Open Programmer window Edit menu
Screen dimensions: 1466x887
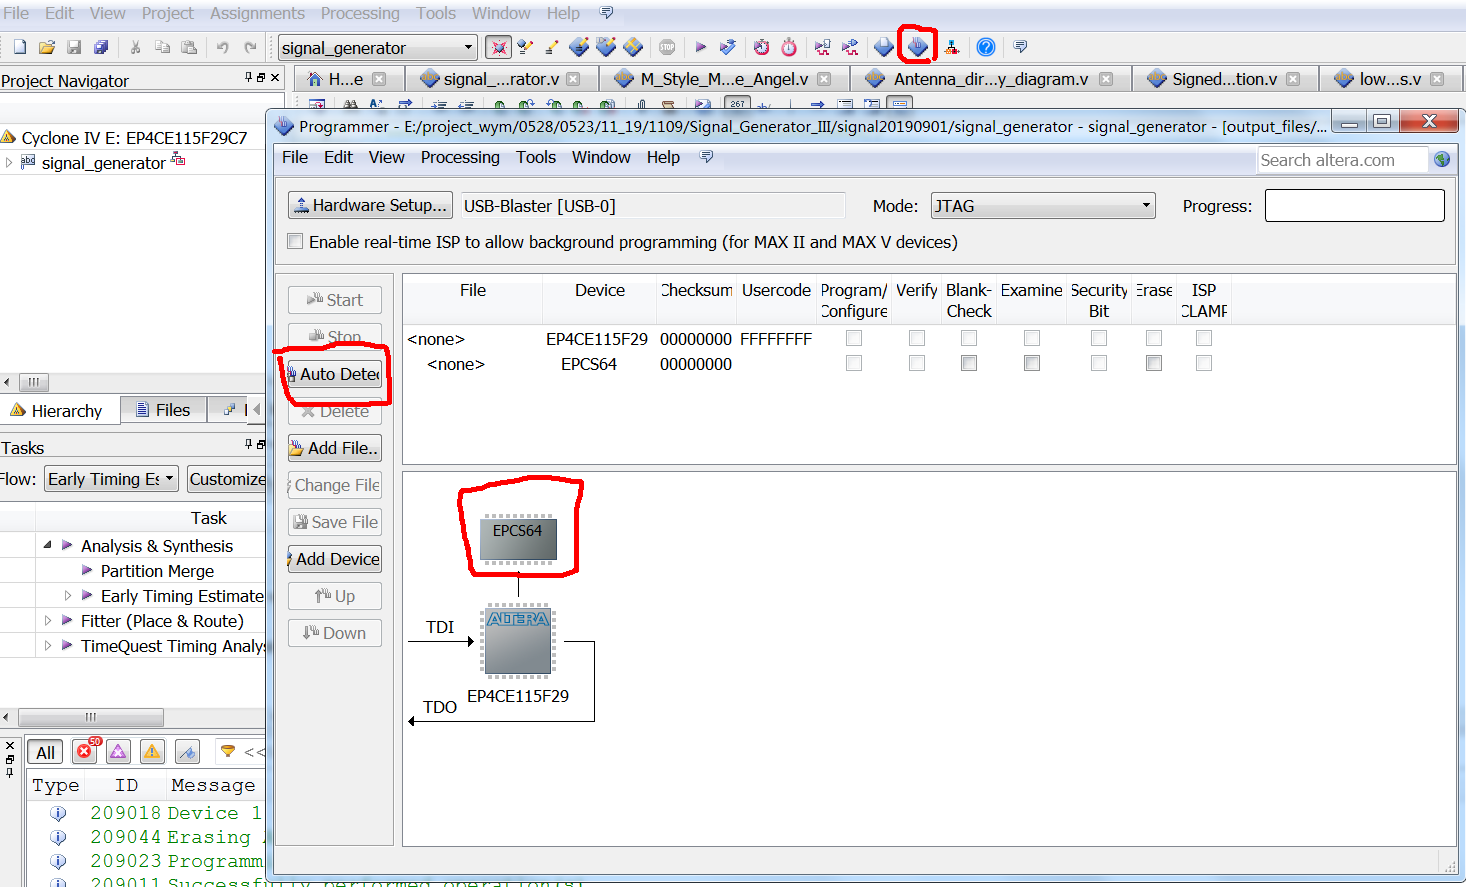click(x=338, y=157)
